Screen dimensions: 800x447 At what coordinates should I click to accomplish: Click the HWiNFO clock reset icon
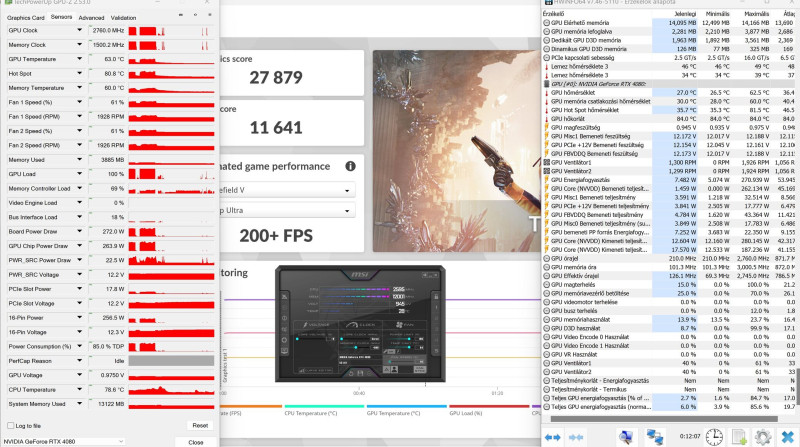coord(714,437)
